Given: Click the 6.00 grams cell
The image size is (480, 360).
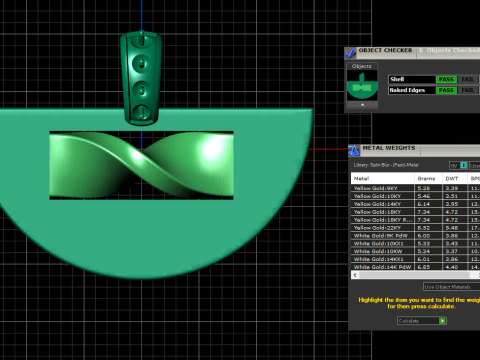Looking at the screenshot, I should coord(428,236).
